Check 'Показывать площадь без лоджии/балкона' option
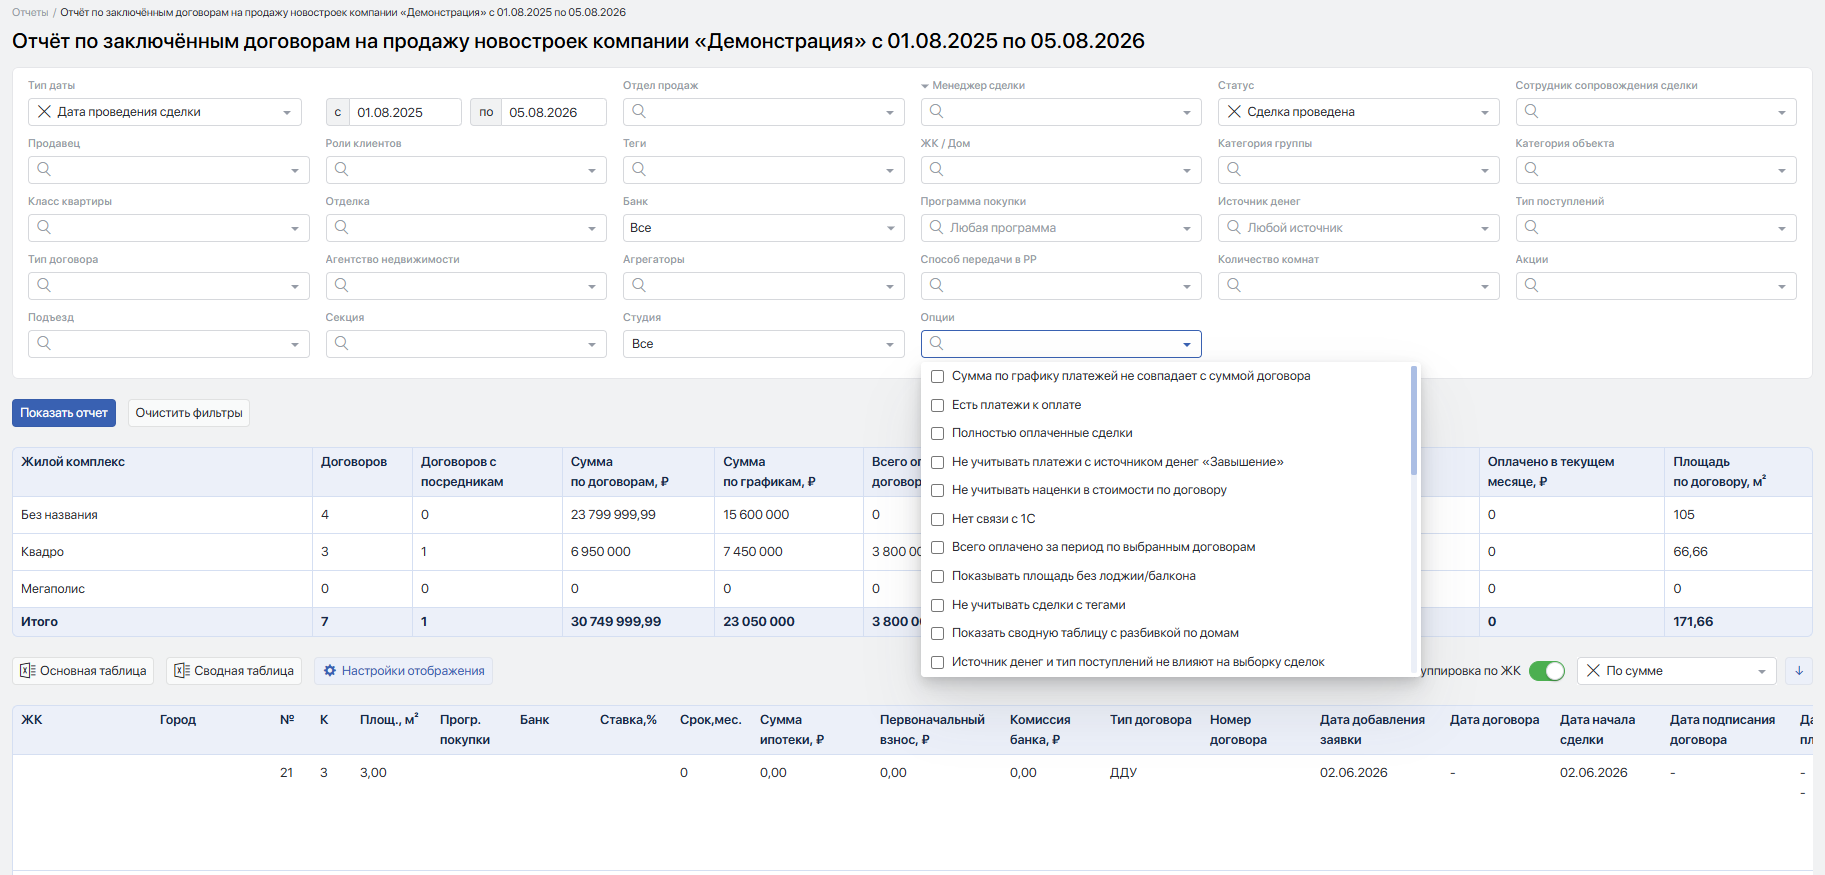Screen dimensions: 1825x875 938,577
